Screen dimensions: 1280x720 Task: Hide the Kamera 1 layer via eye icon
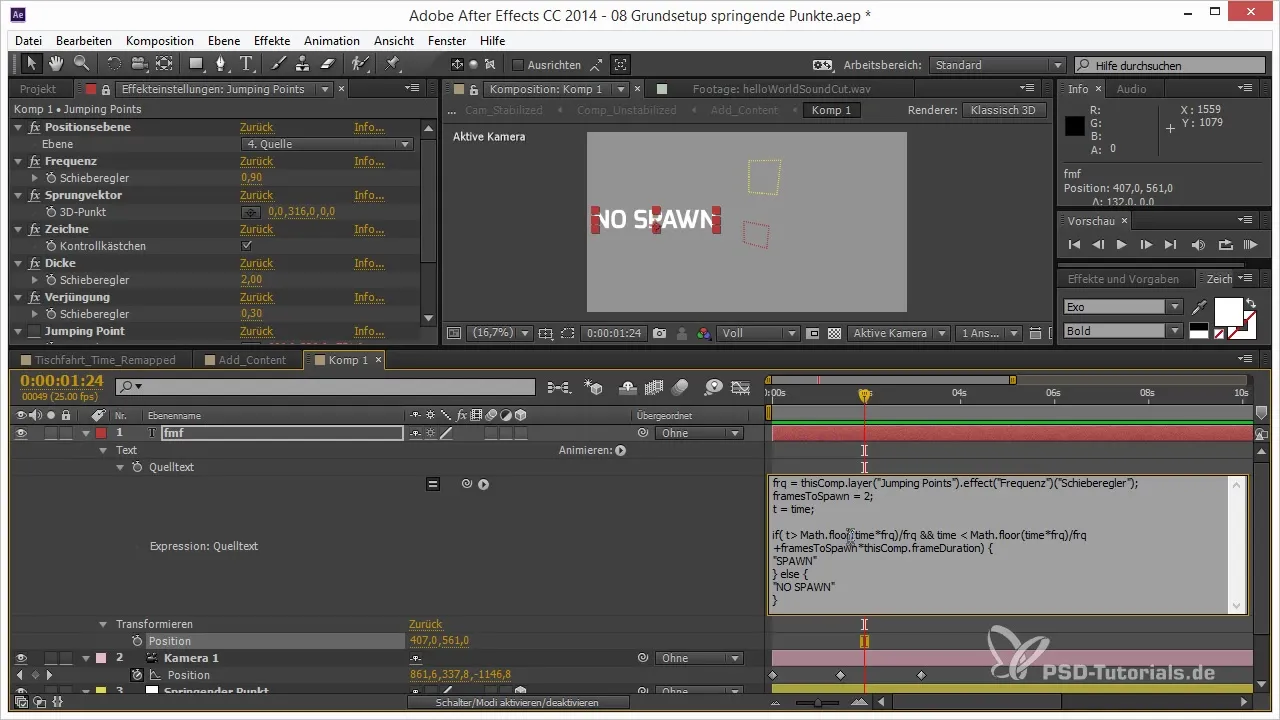point(23,658)
